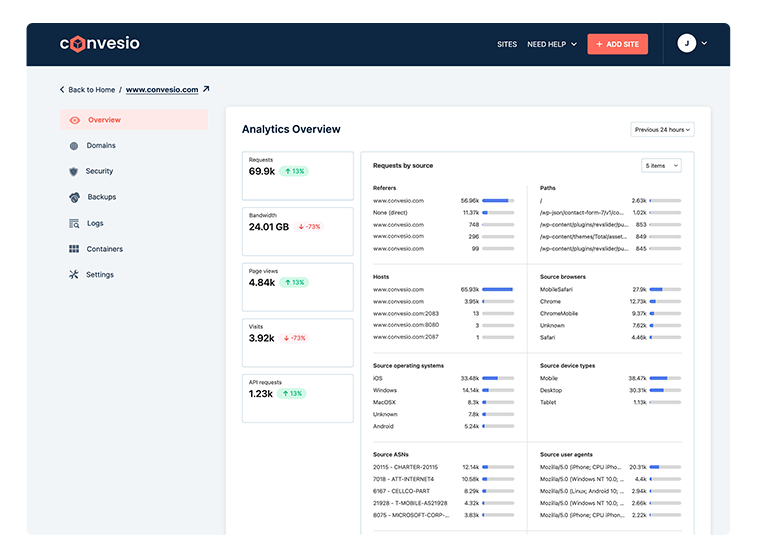Click the www.convesio.com:2083 host row

click(443, 314)
